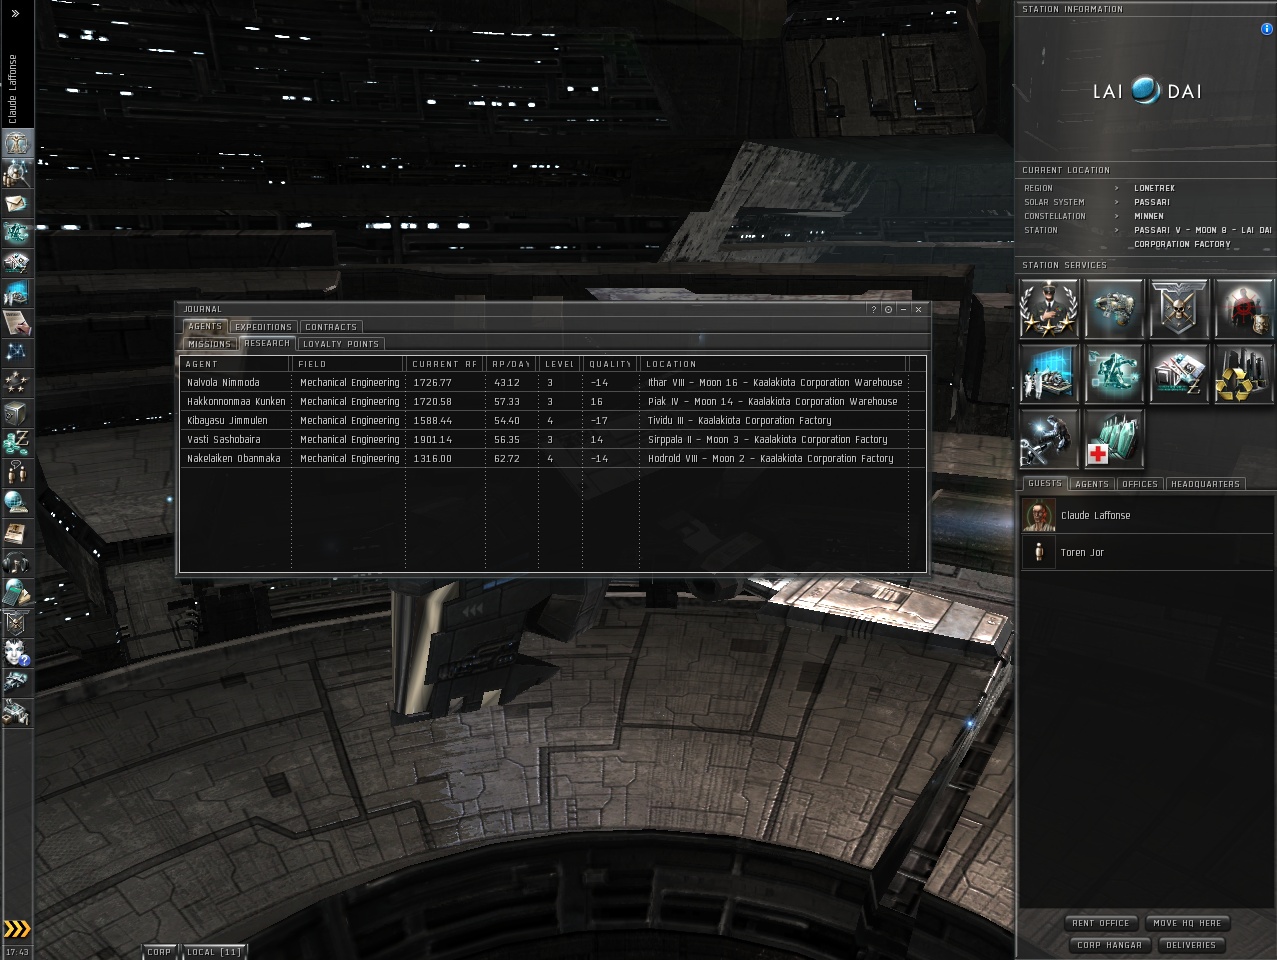1277x960 pixels.
Task: Sort by the Current RP column header
Action: coord(445,364)
